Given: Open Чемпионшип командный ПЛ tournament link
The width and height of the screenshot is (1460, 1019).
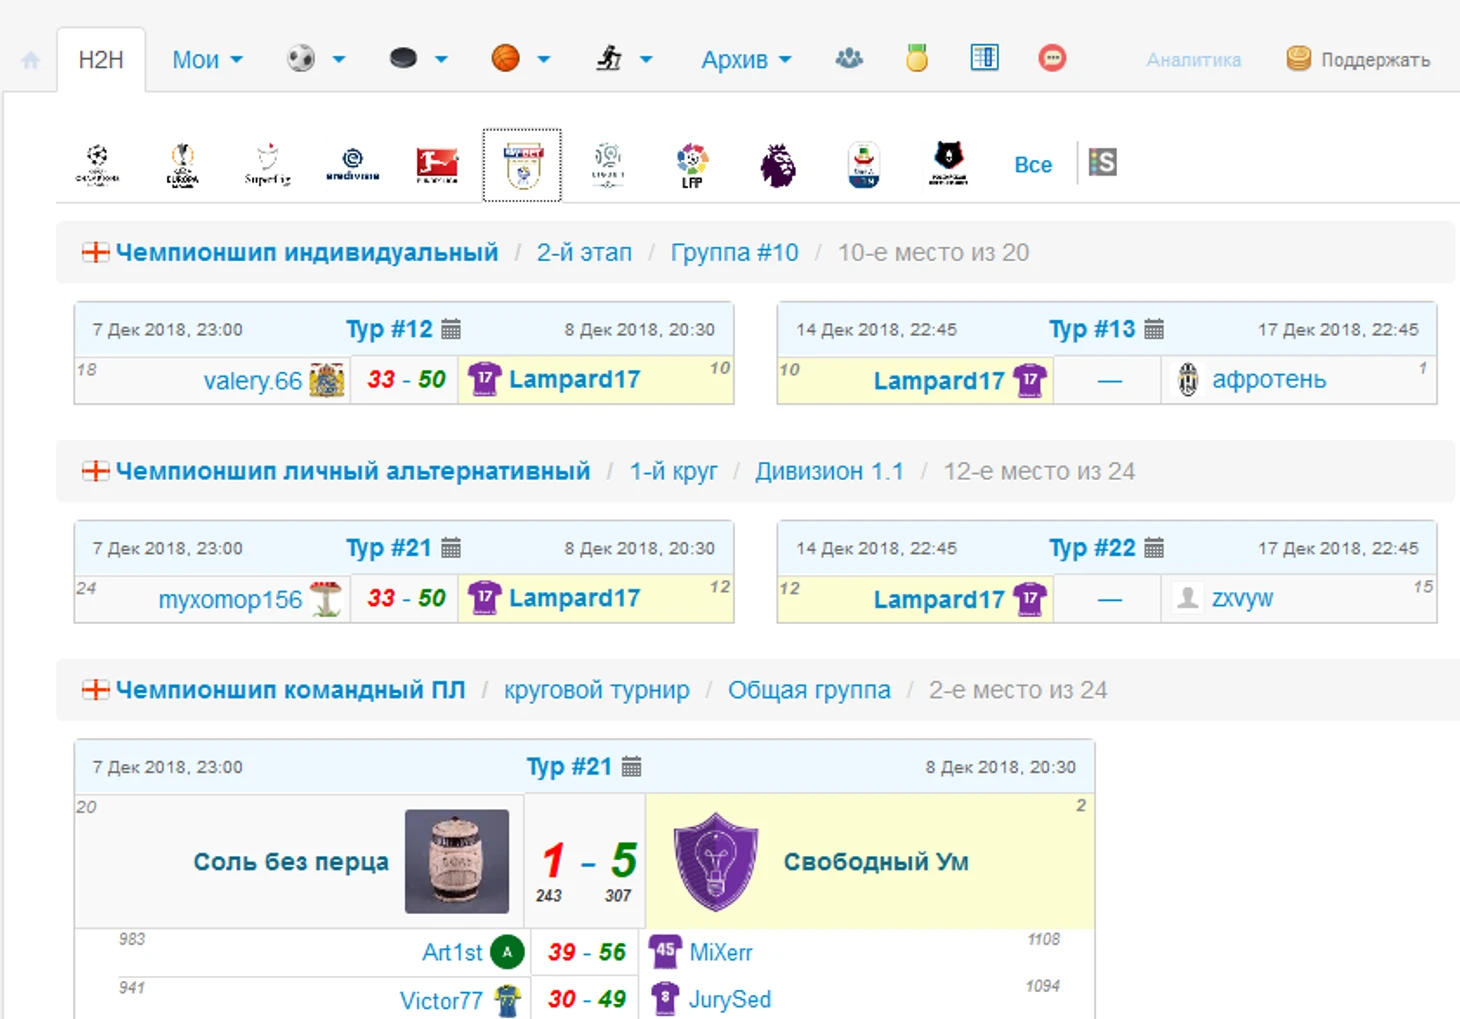Looking at the screenshot, I should pyautogui.click(x=290, y=690).
